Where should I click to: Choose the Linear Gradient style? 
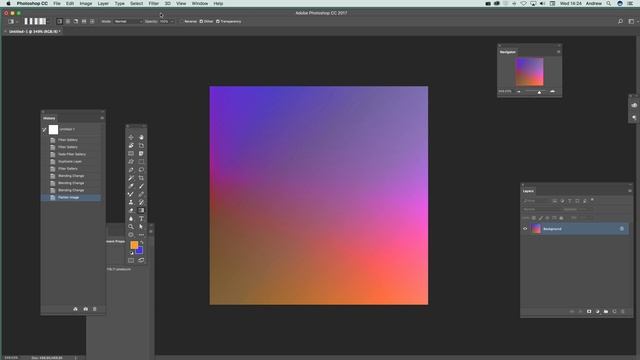point(60,21)
